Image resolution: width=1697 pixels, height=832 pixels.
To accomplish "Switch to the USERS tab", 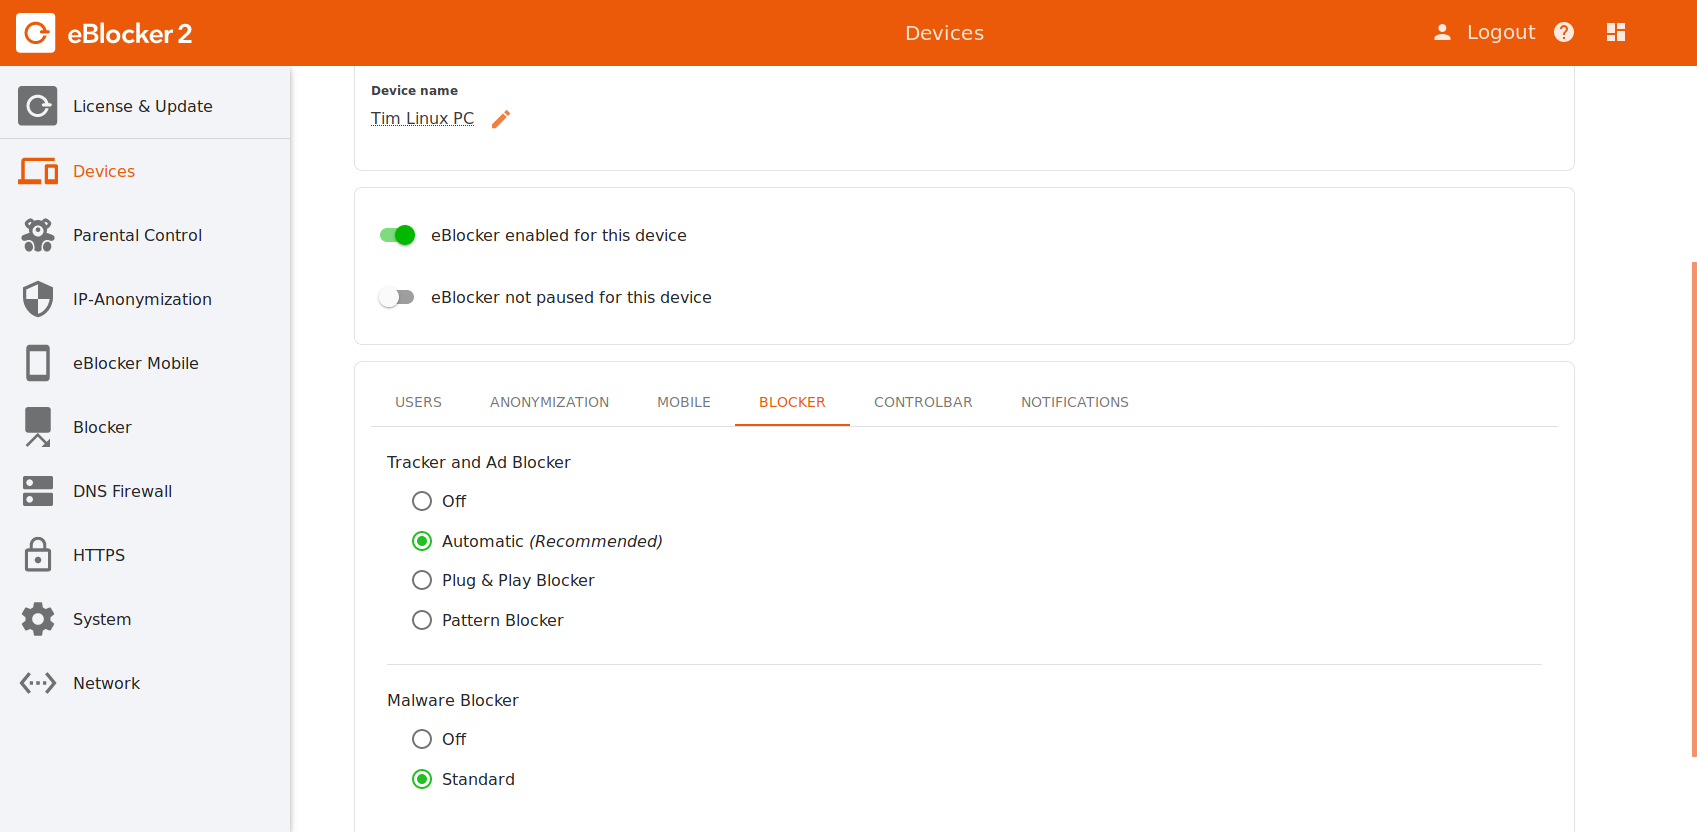I will (418, 402).
